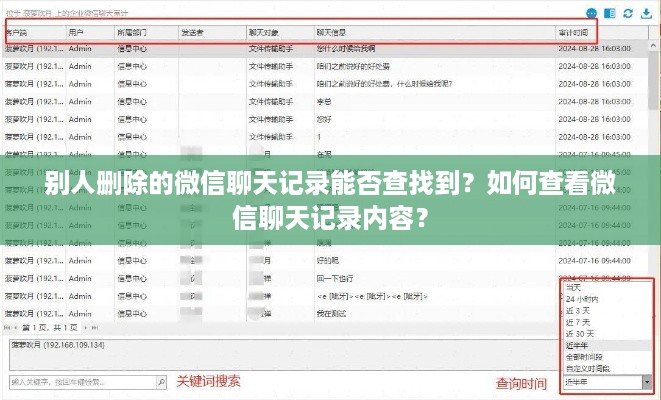Click the vertical scrollbar thumb
Viewport: 661px width, 400px height.
click(x=653, y=80)
